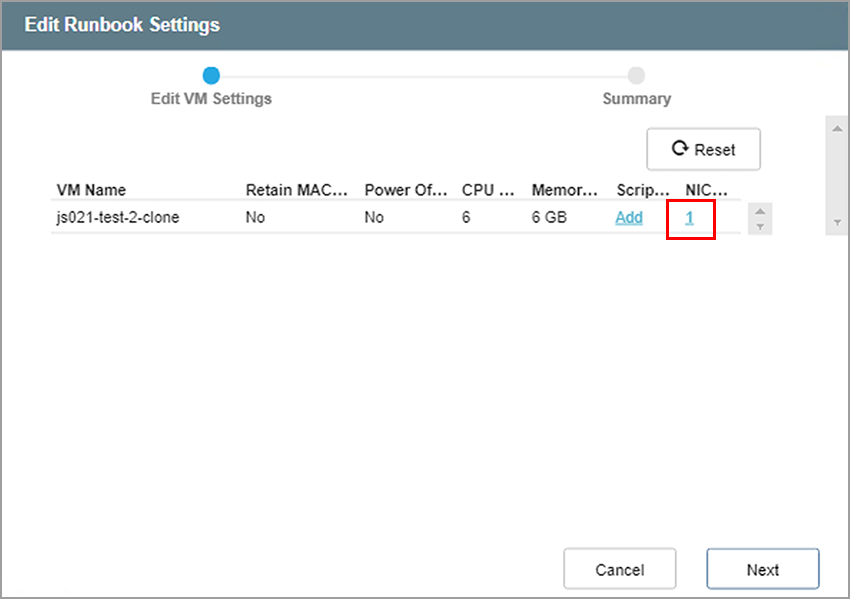This screenshot has width=850, height=599.
Task: Click the Add link in the Script column
Action: 629,217
